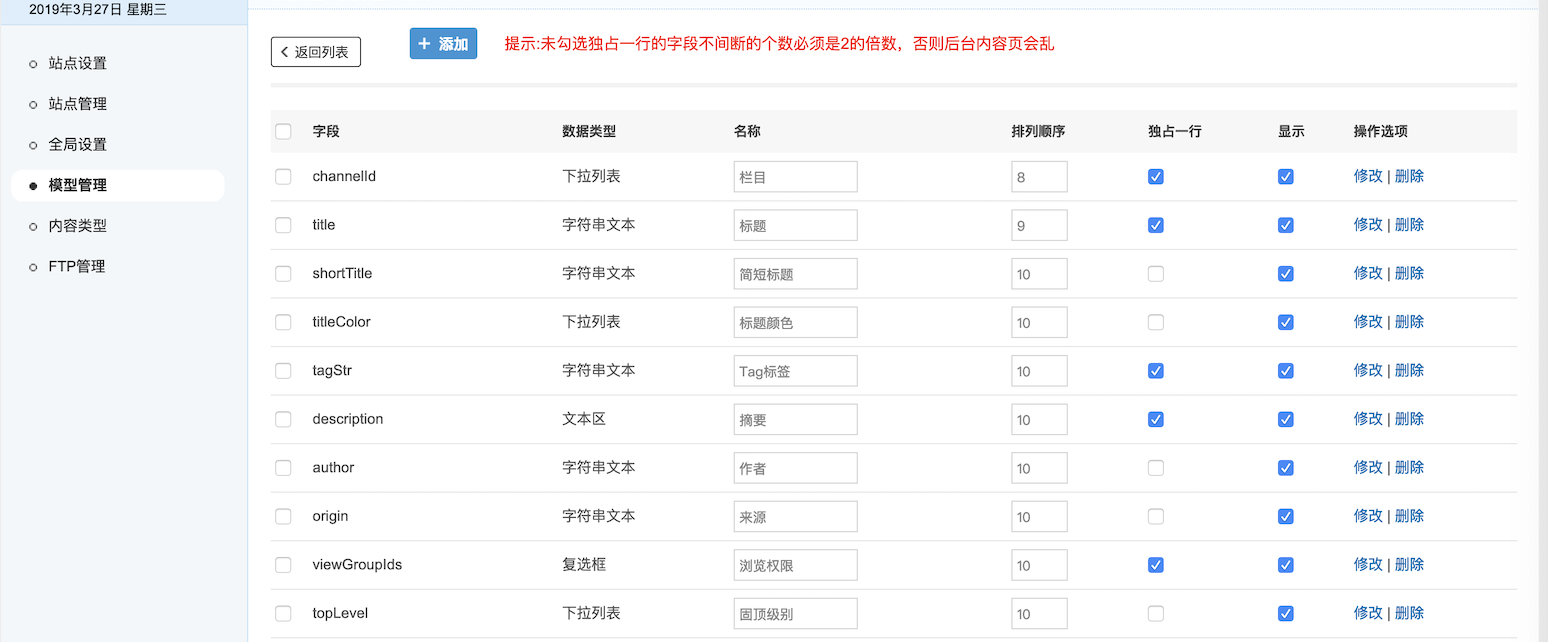Tick the select-all checkbox in table header

coord(283,131)
